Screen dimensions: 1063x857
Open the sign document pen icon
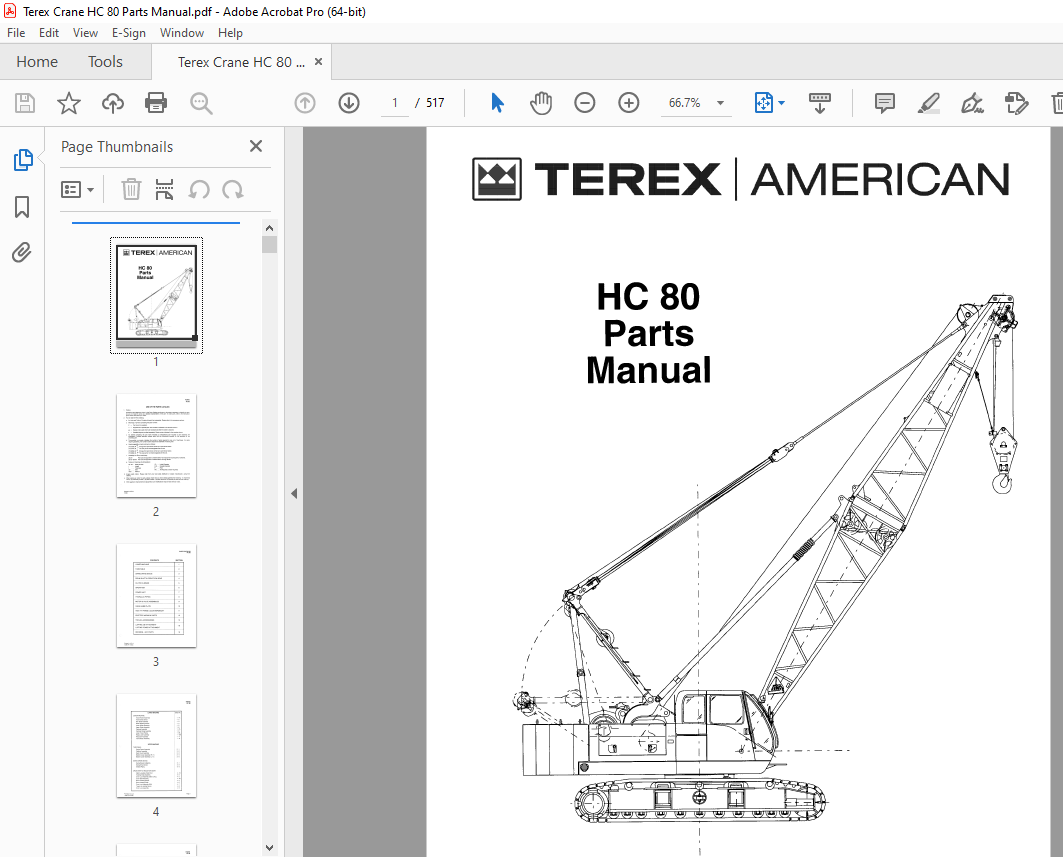point(972,103)
